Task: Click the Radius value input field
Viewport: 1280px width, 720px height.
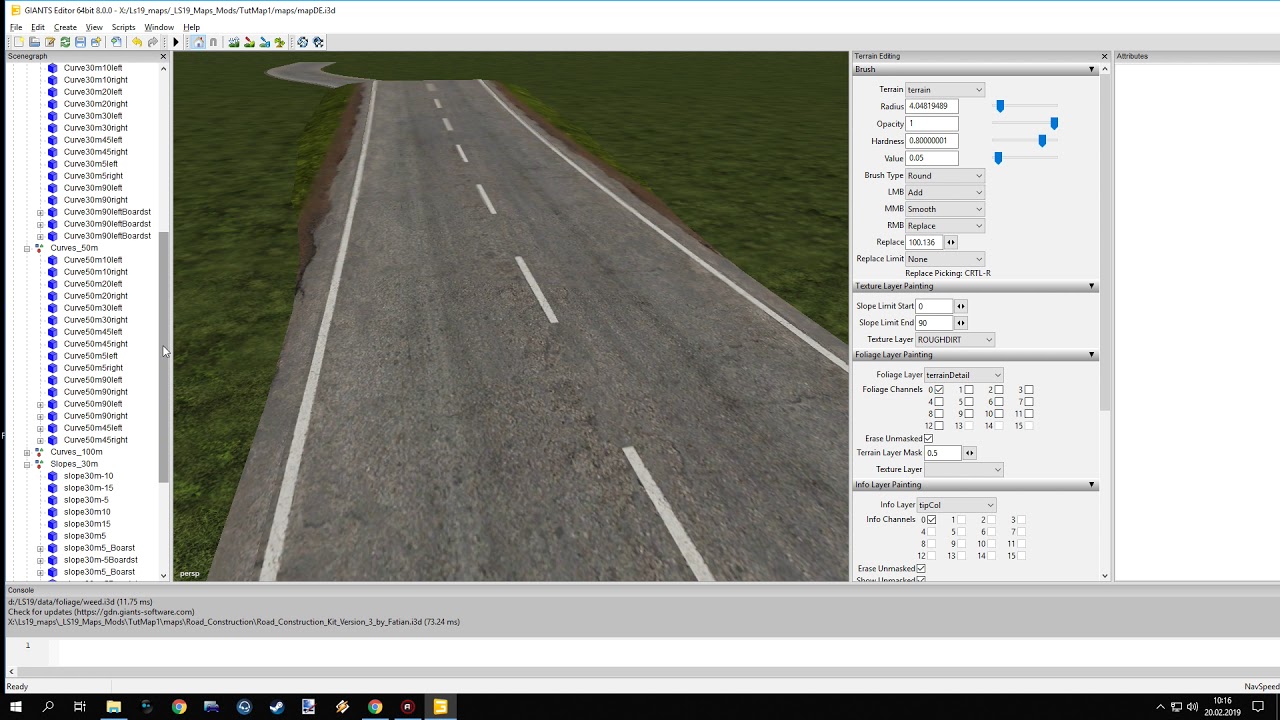Action: 932,106
